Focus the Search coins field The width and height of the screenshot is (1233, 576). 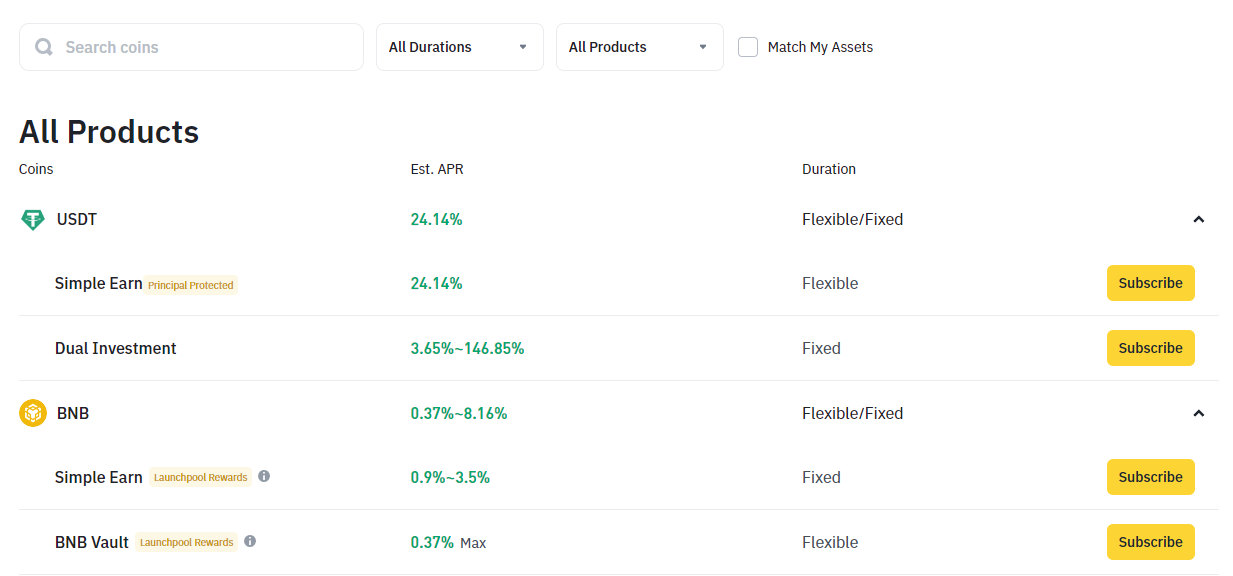point(191,47)
